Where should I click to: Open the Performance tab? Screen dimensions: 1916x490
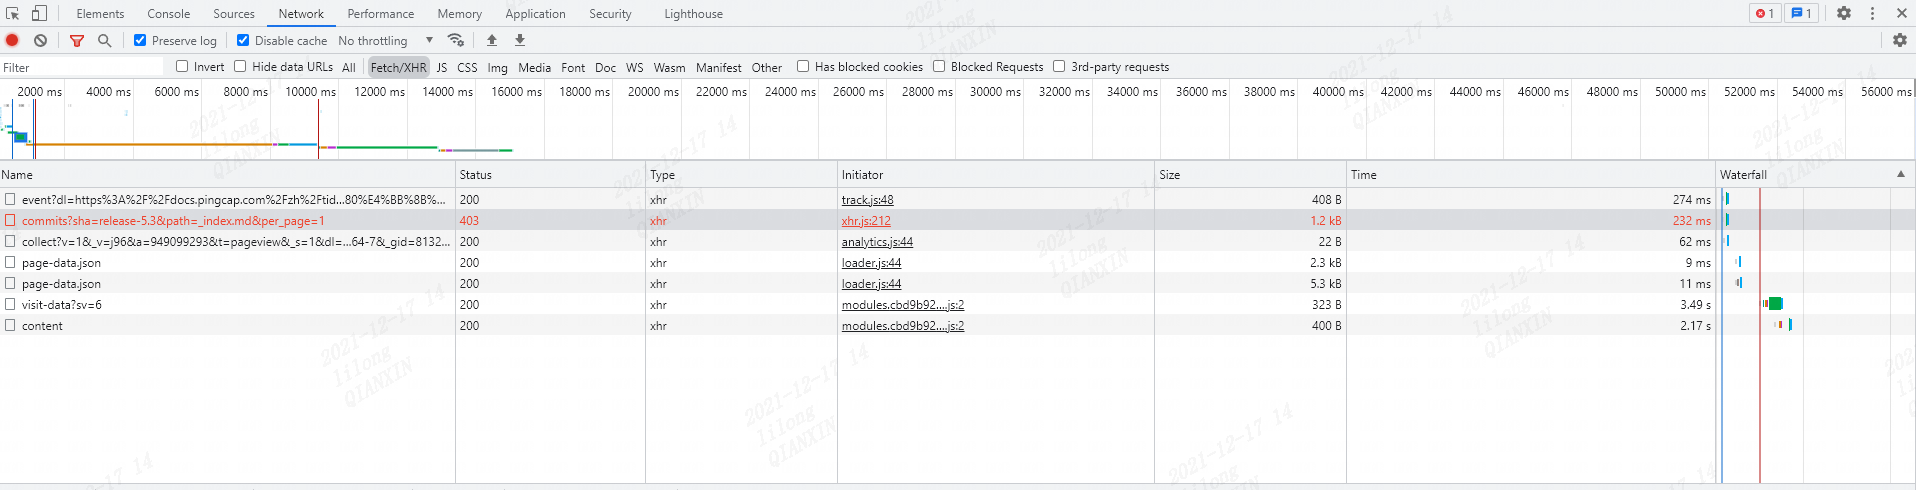[x=381, y=14]
